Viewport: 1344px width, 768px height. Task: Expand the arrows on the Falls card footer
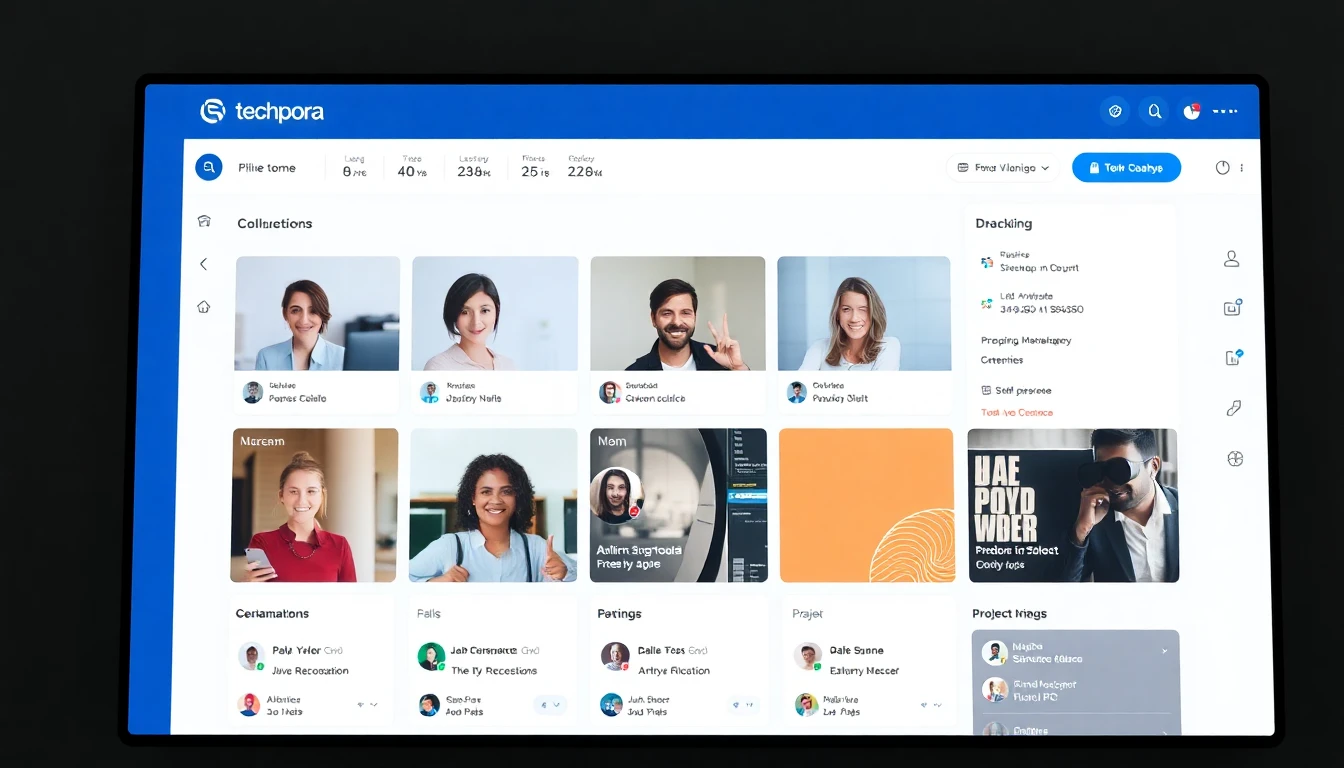[x=550, y=705]
